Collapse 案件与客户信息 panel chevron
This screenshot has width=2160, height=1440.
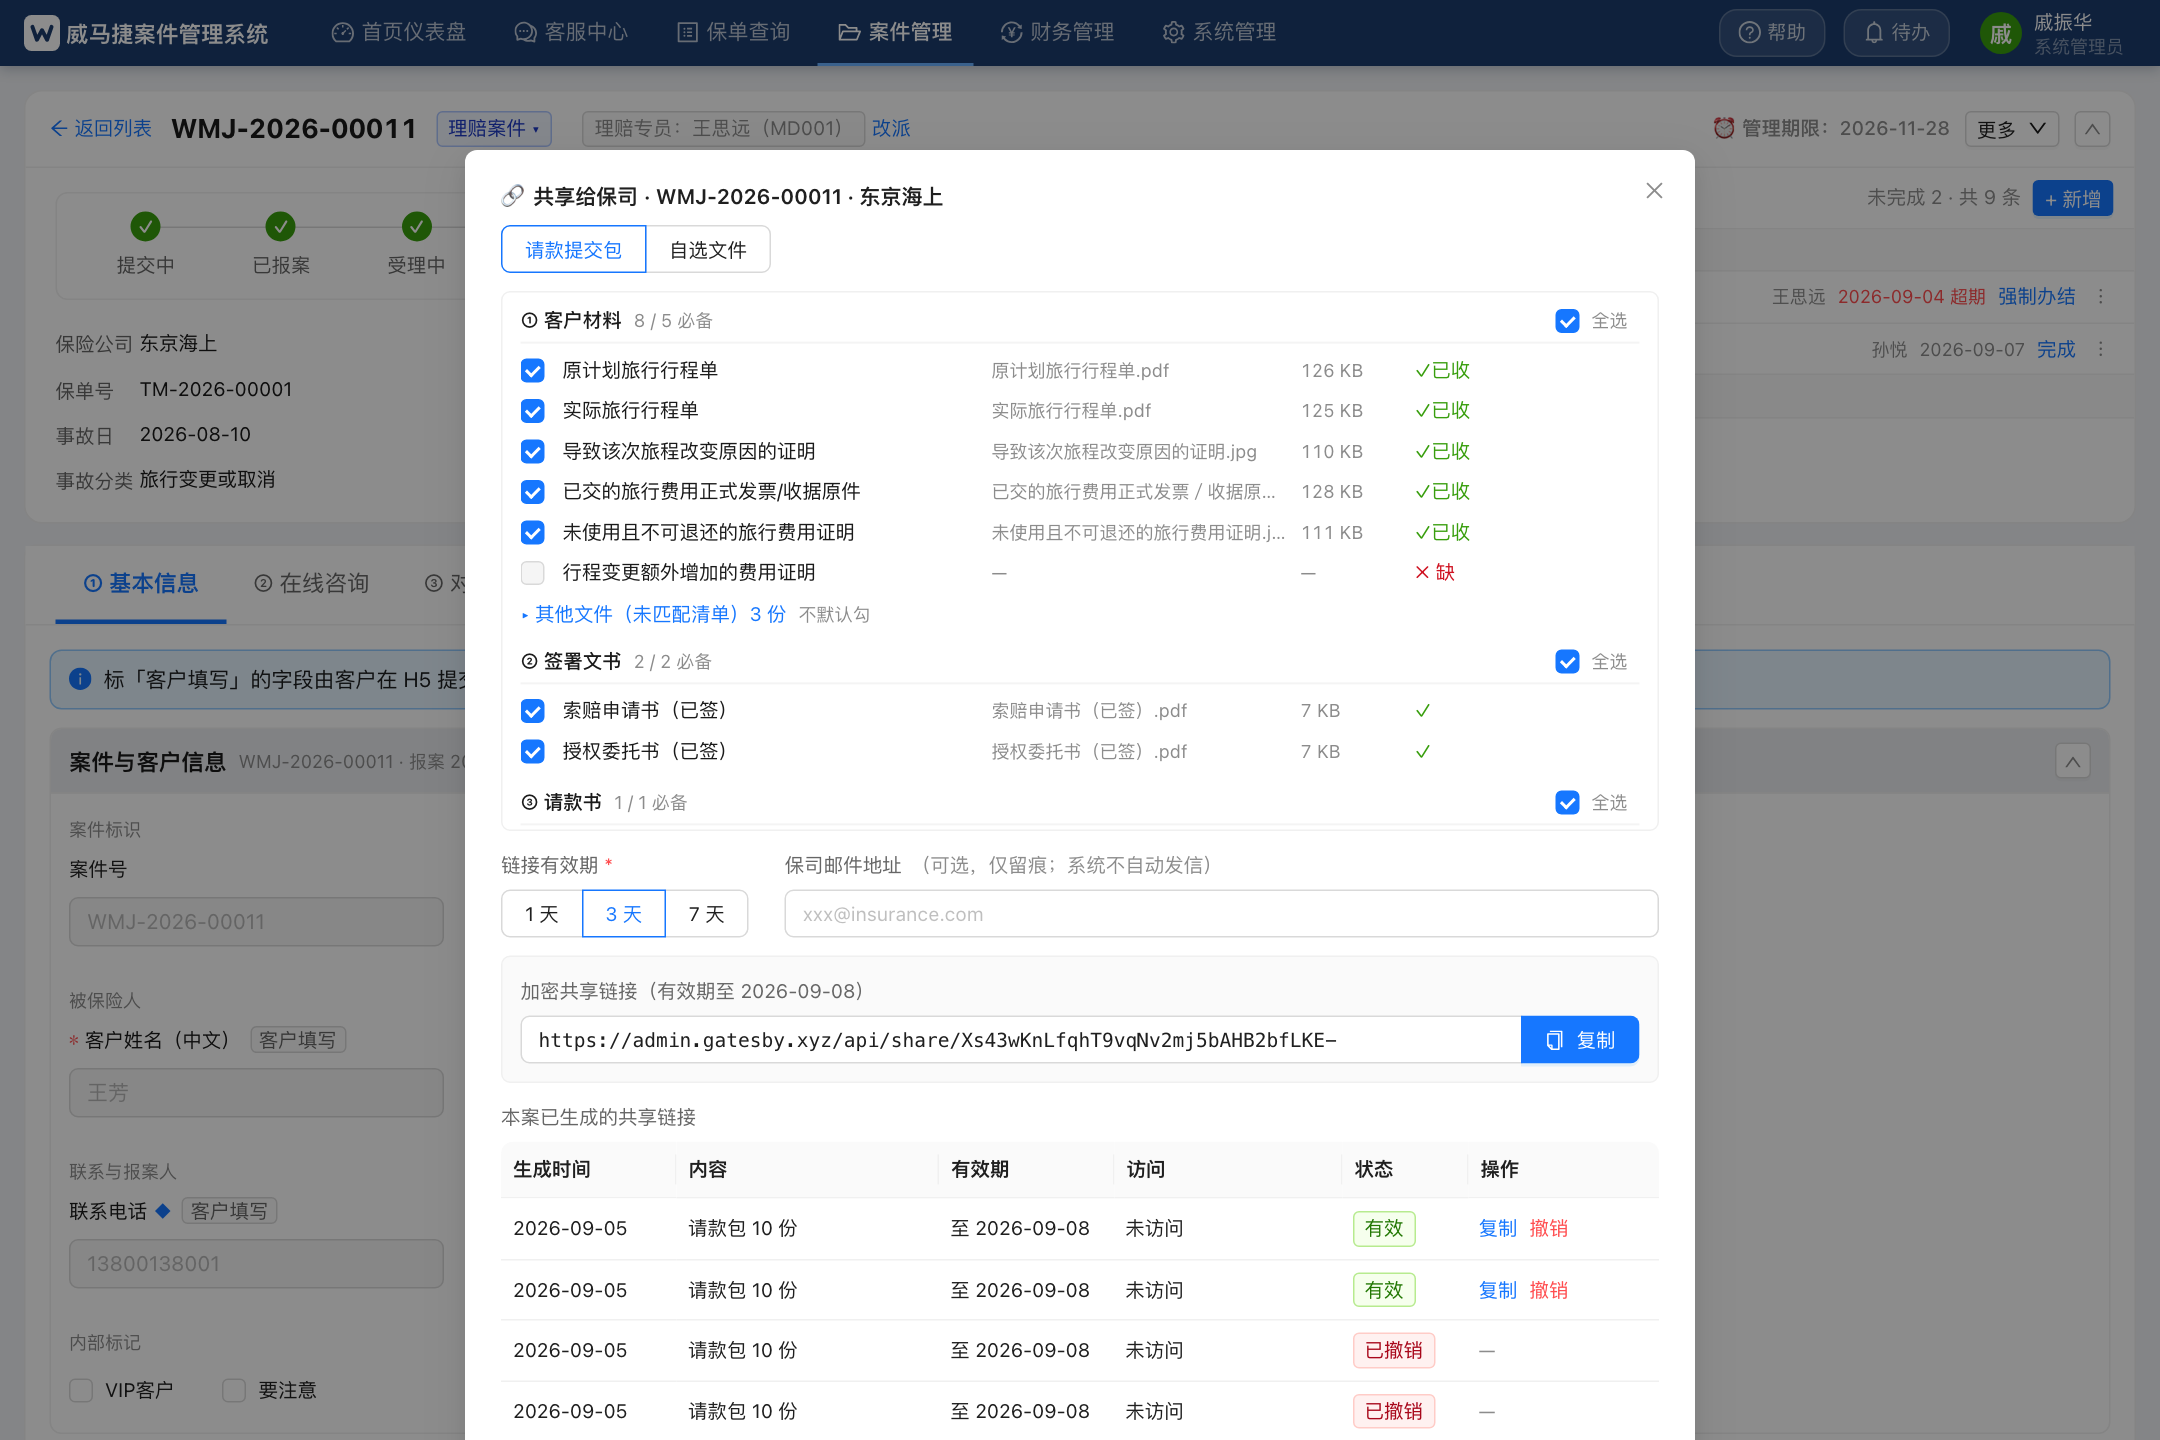(x=2073, y=762)
